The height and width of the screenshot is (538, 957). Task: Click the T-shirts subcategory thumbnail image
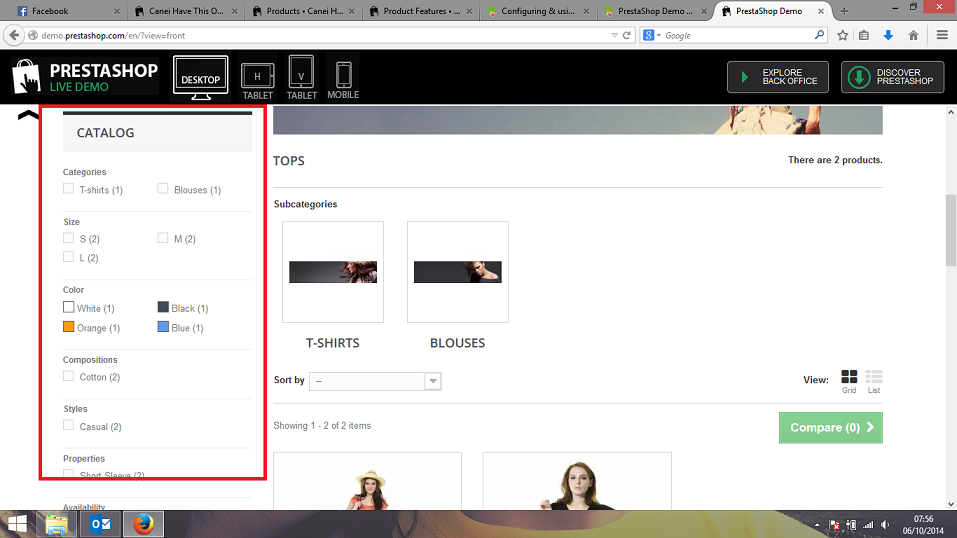333,272
